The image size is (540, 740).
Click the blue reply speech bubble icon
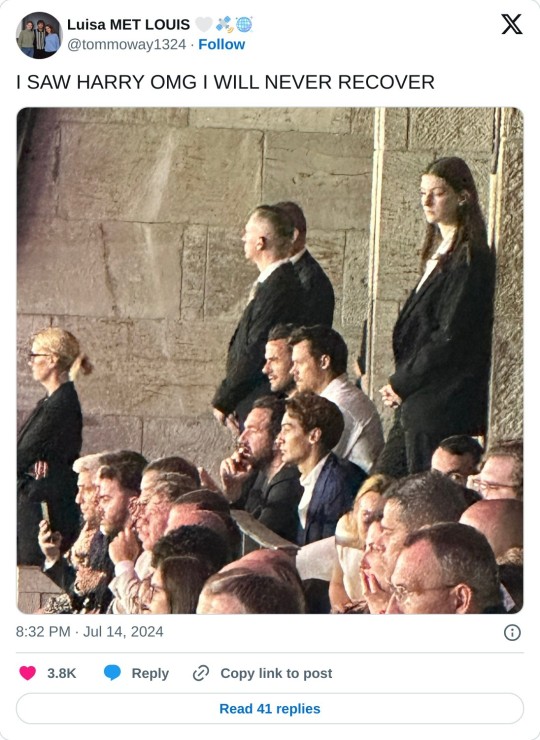pos(112,673)
